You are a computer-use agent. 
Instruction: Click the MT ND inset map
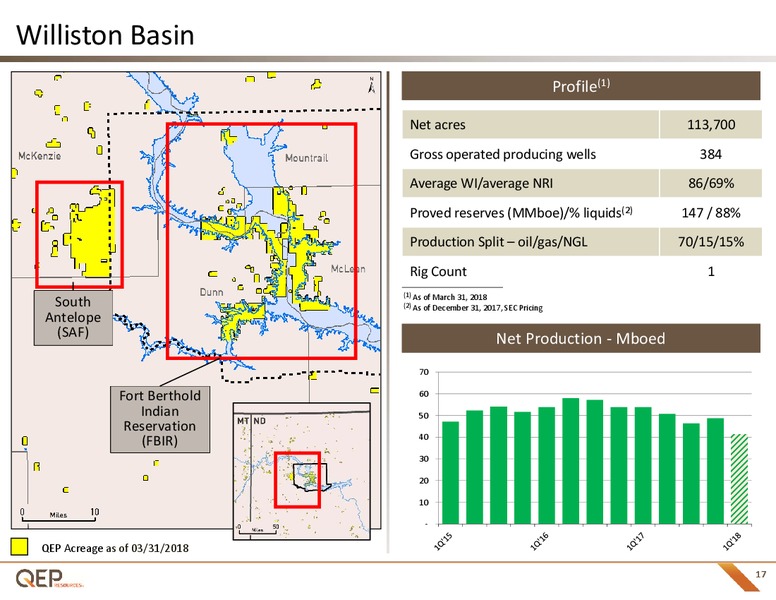(x=301, y=471)
